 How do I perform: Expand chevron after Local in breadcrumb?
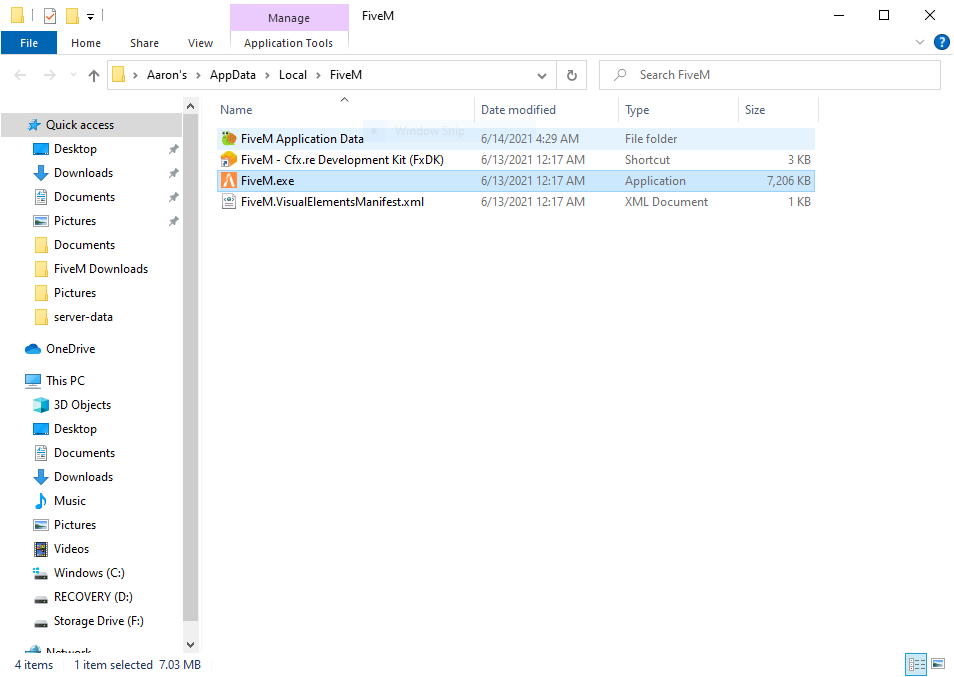click(x=318, y=75)
